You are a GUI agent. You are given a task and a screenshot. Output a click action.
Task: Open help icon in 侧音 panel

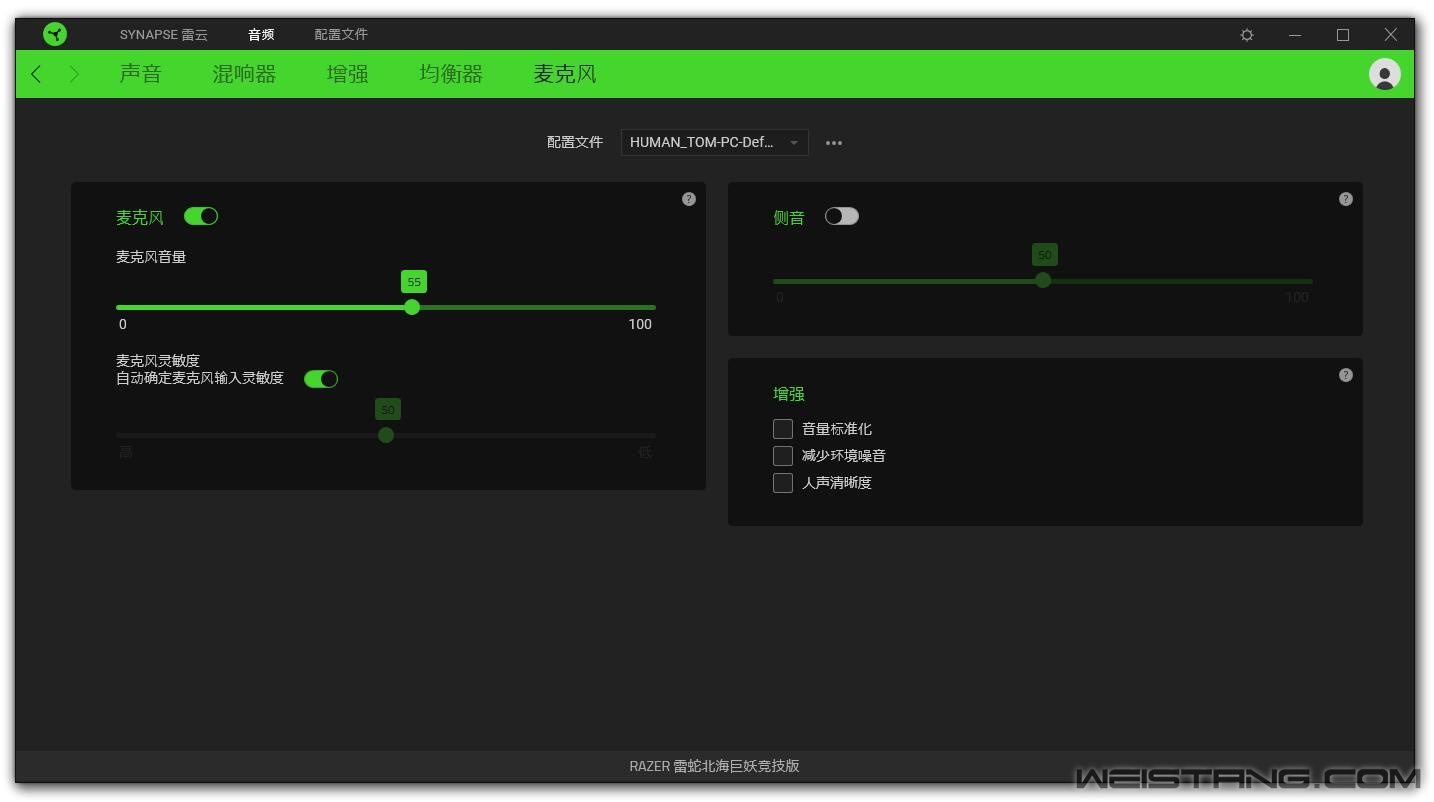[x=1345, y=199]
